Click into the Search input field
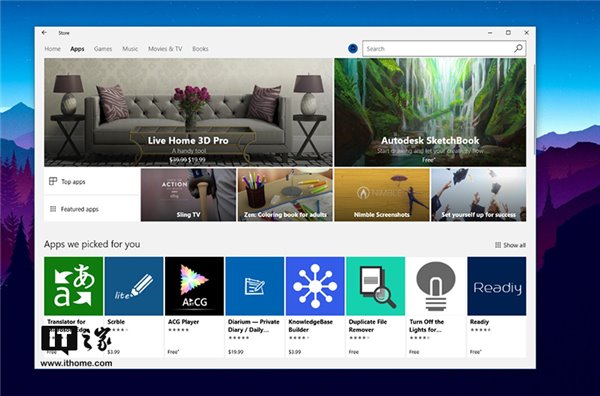 438,49
